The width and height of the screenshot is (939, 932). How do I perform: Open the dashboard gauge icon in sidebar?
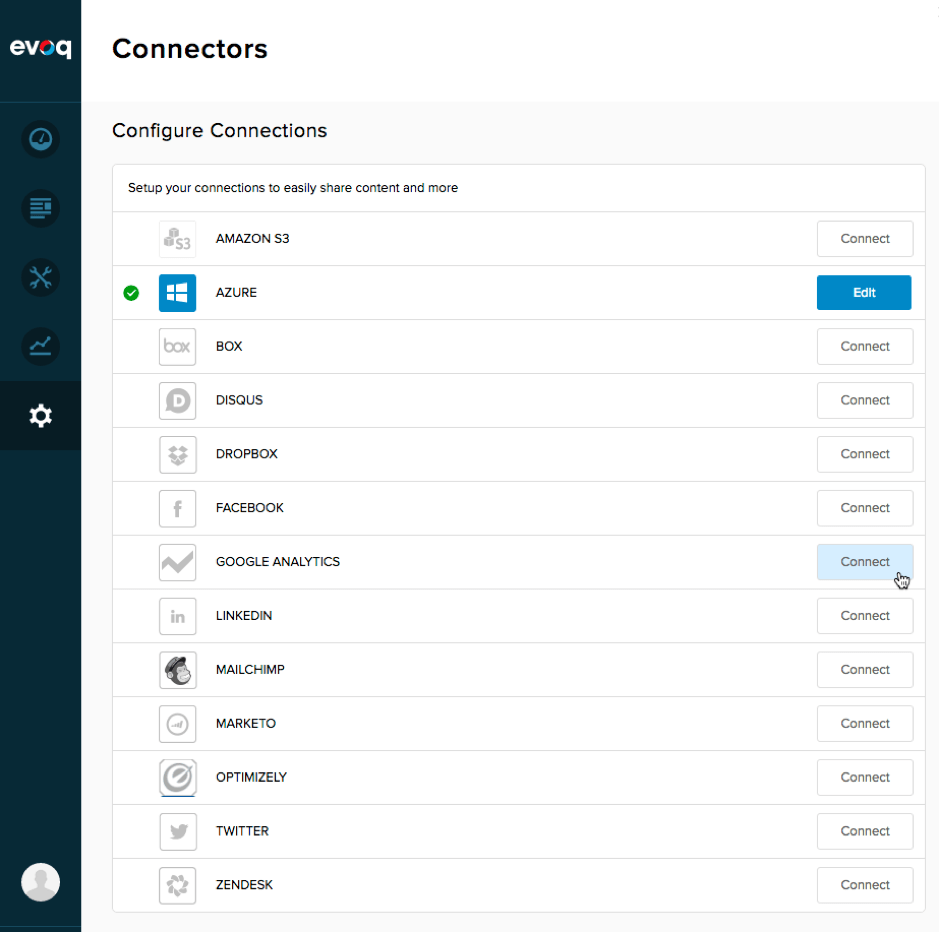(x=41, y=139)
